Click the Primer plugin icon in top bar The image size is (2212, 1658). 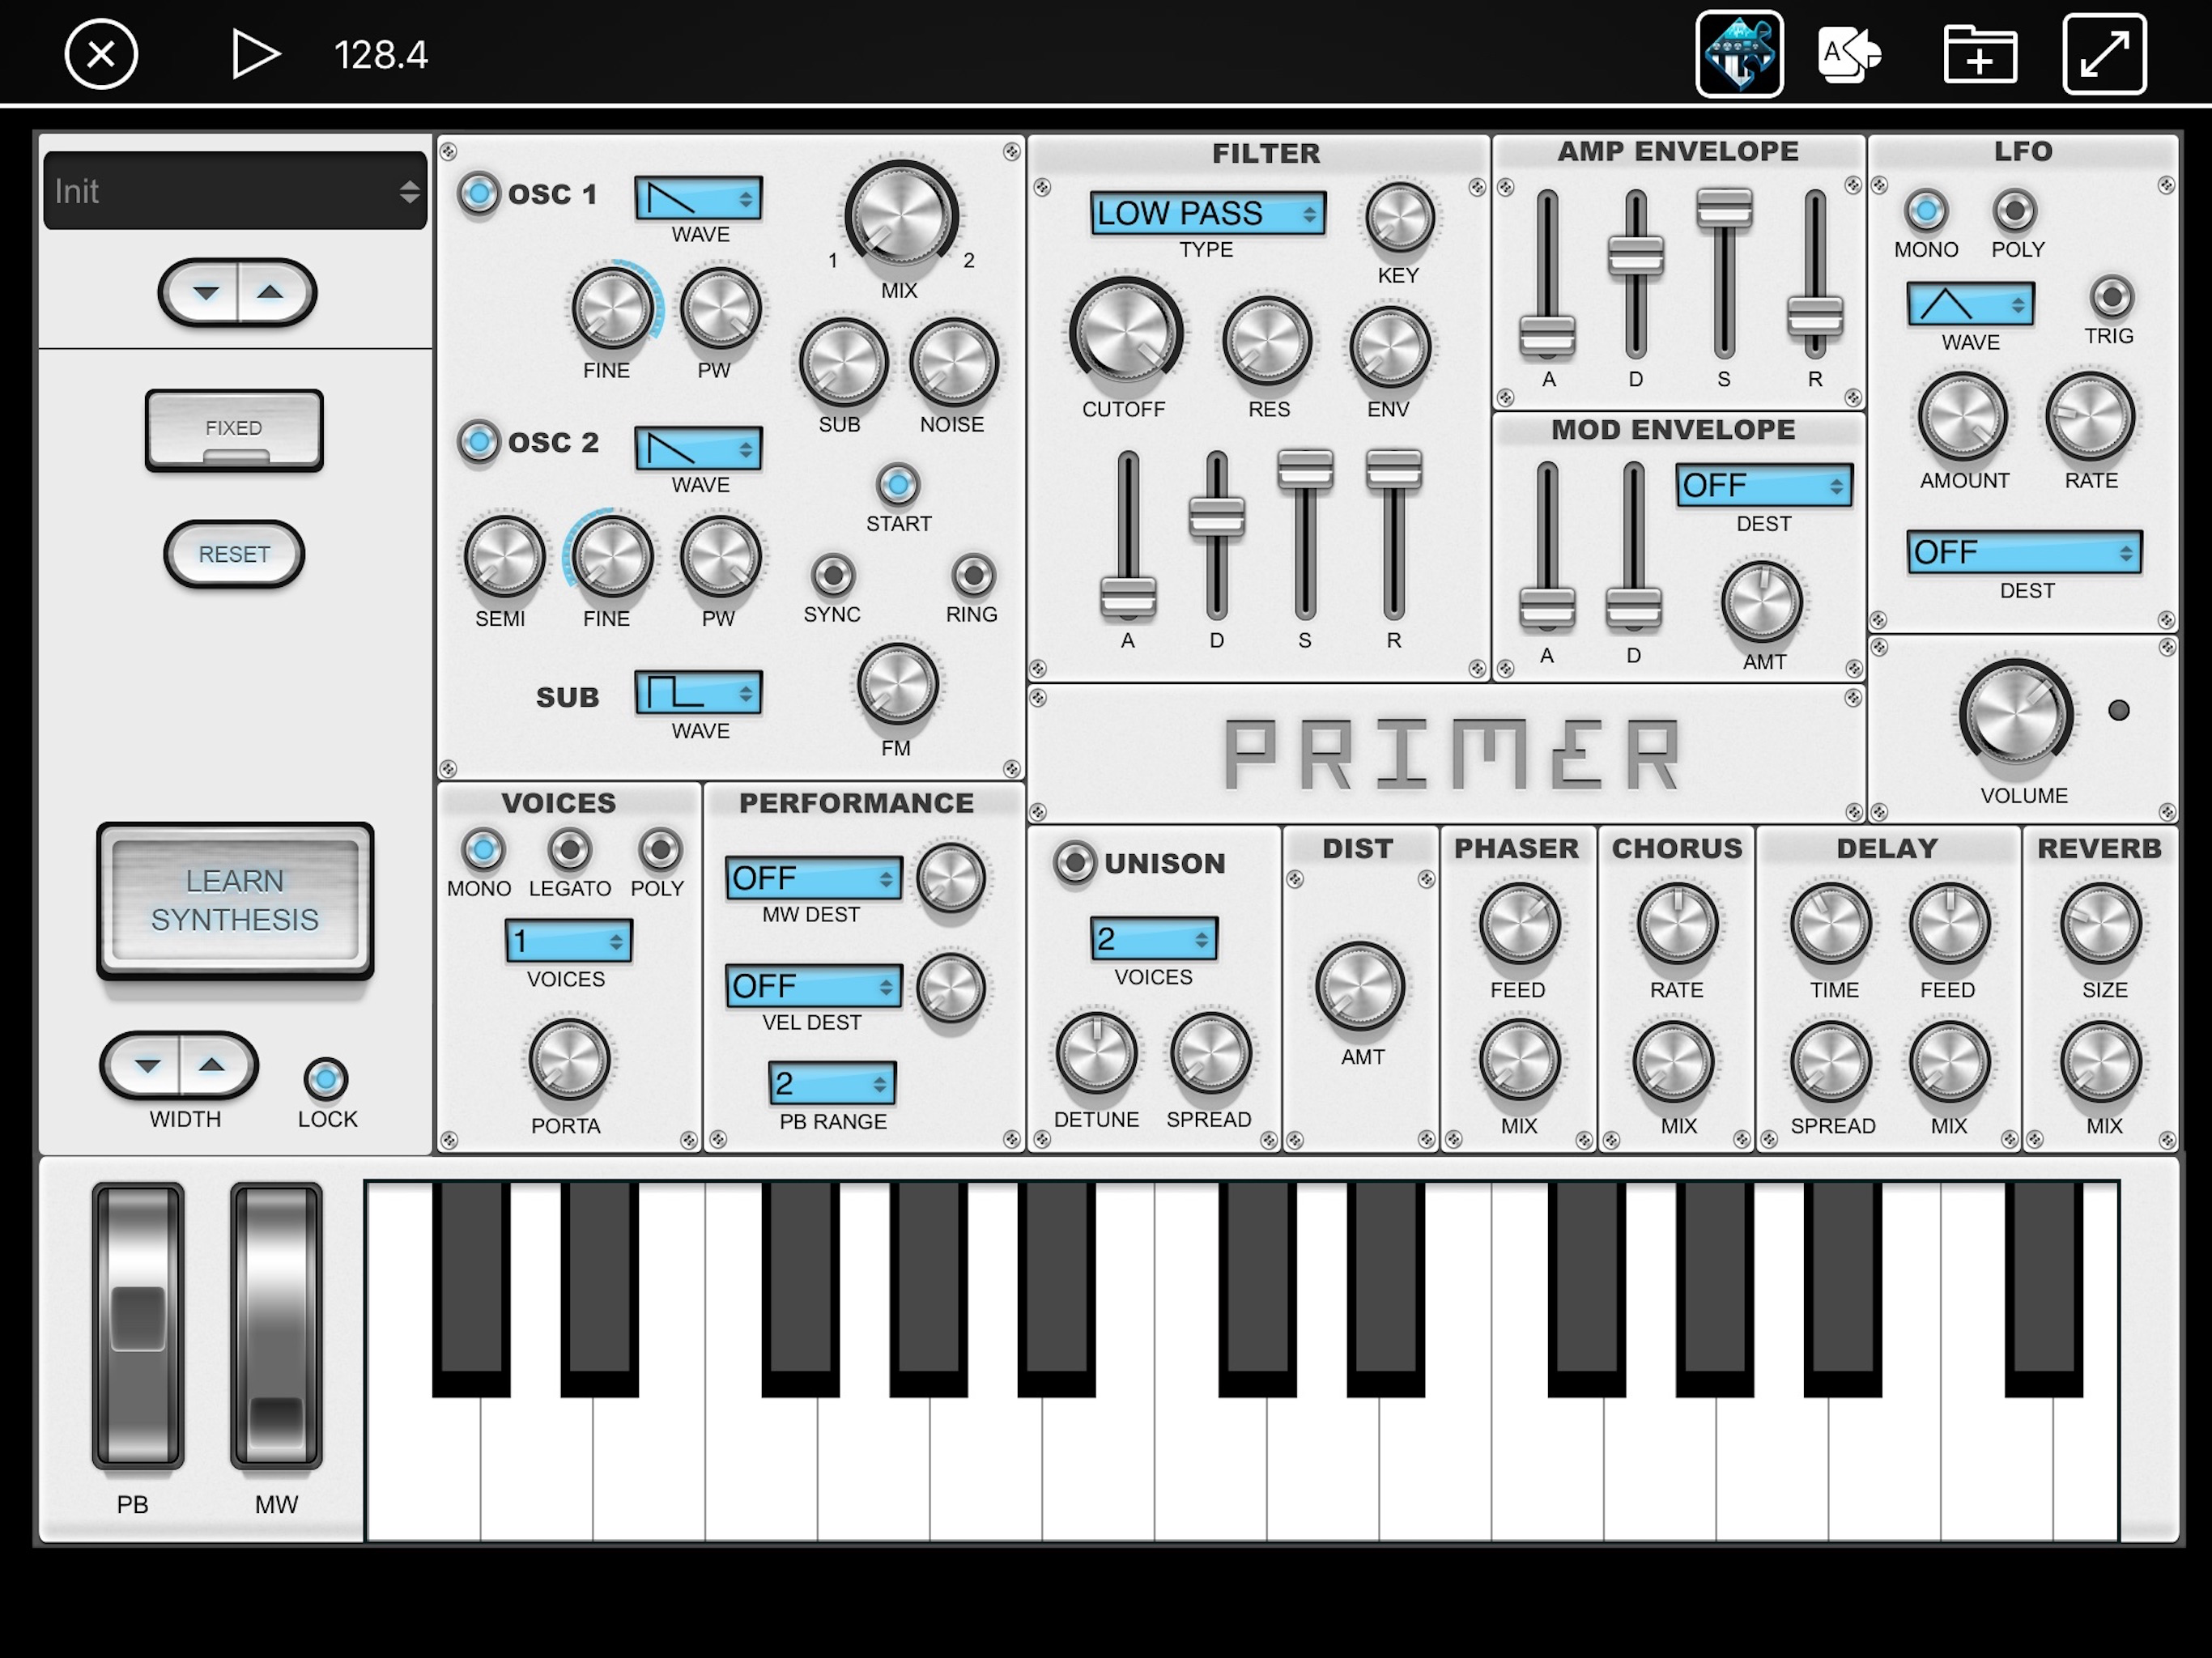[1738, 54]
